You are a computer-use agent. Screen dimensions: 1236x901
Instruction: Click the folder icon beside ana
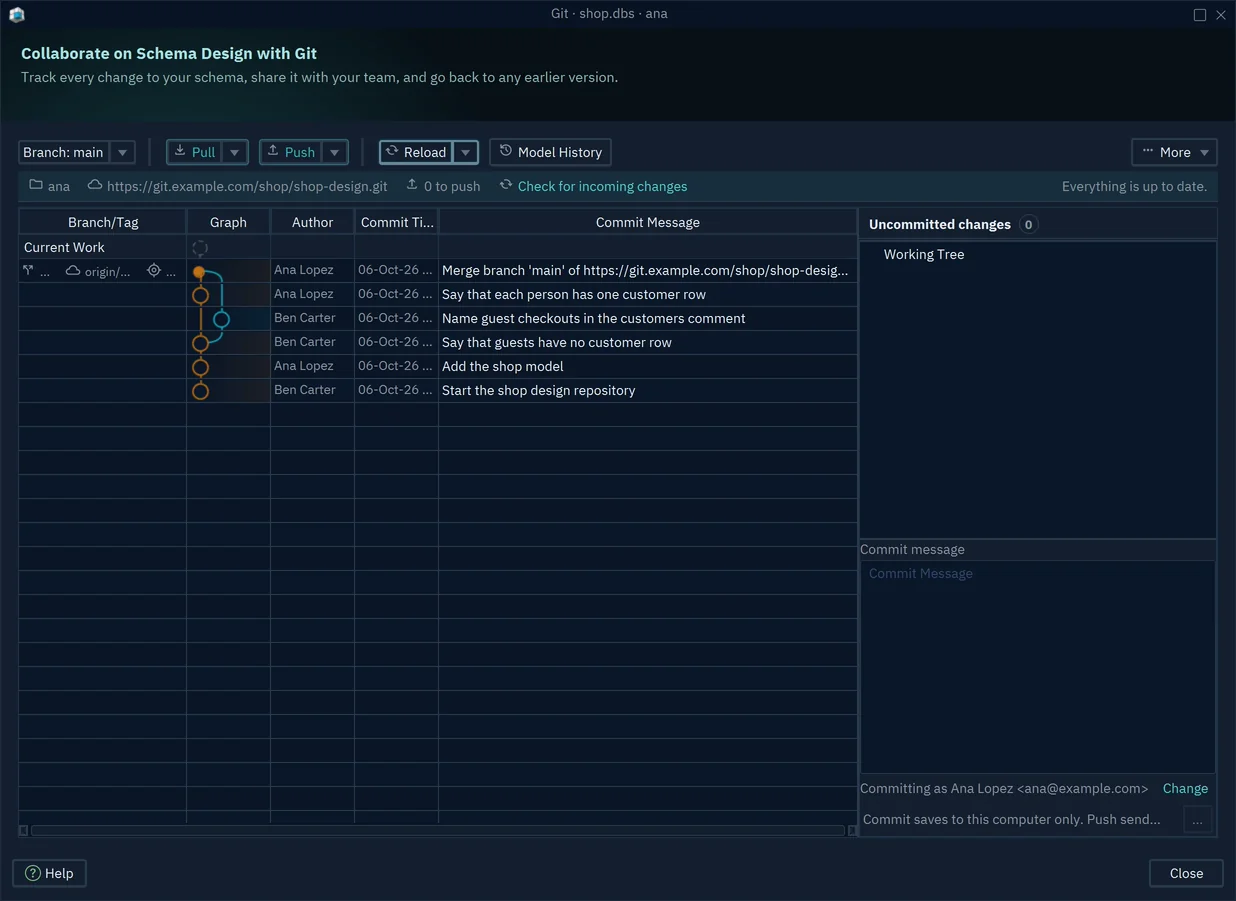click(x=36, y=185)
